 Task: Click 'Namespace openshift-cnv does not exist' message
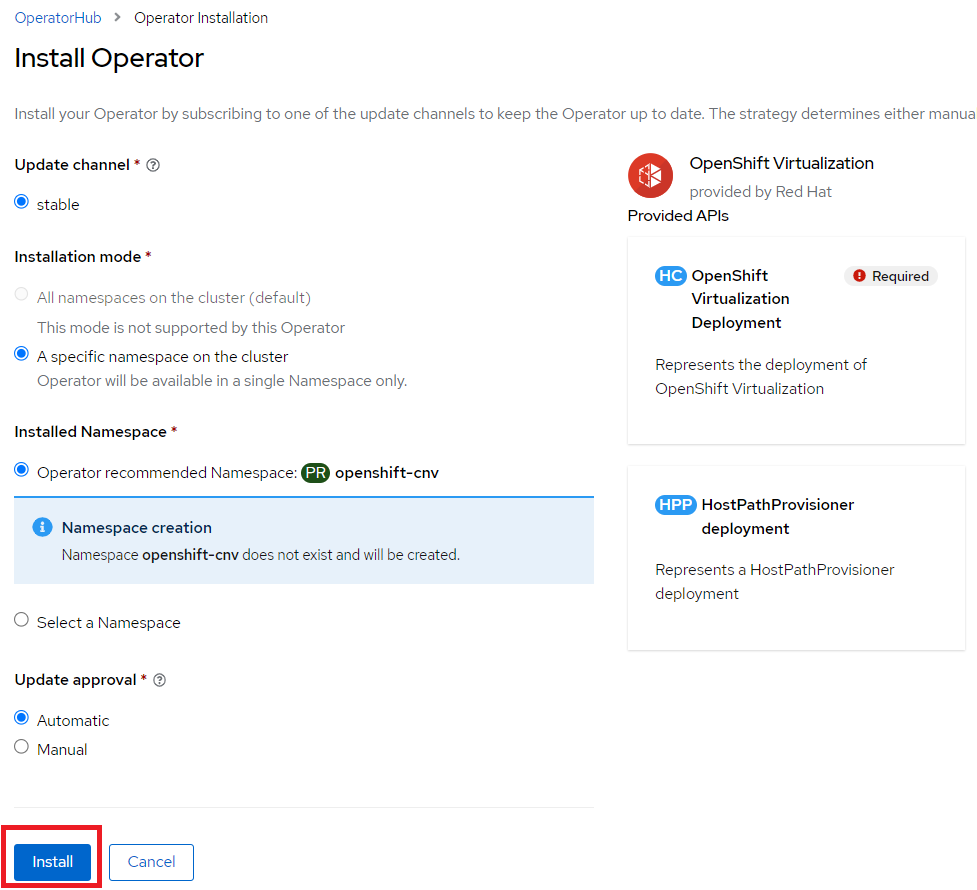(260, 555)
